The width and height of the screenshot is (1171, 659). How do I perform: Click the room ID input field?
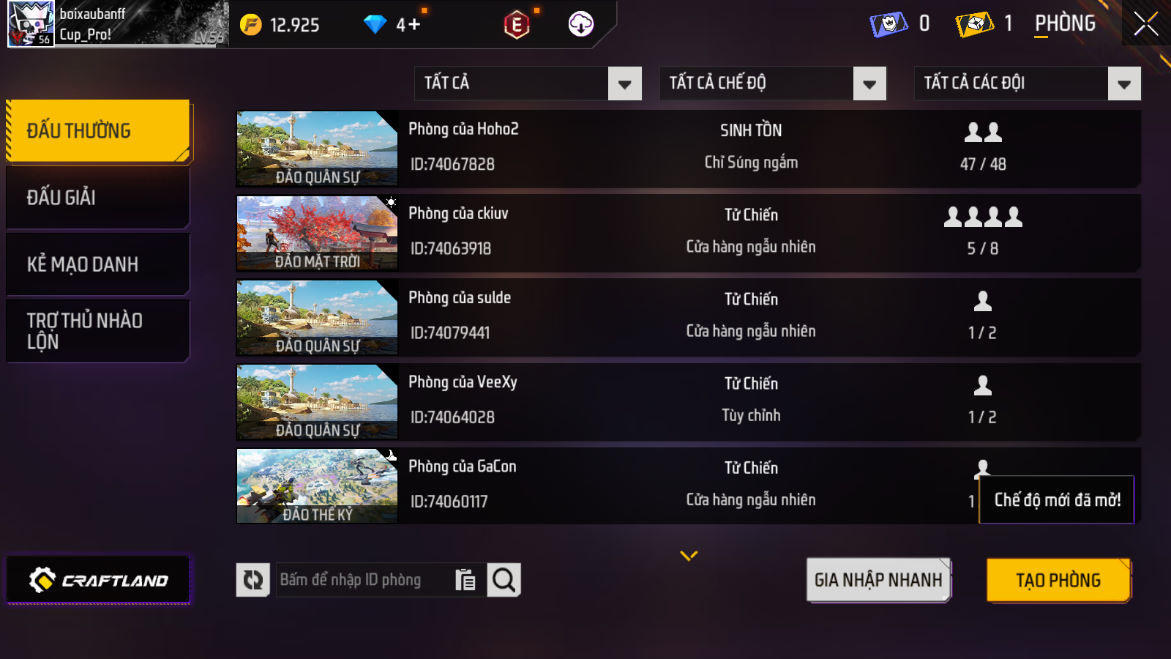364,580
